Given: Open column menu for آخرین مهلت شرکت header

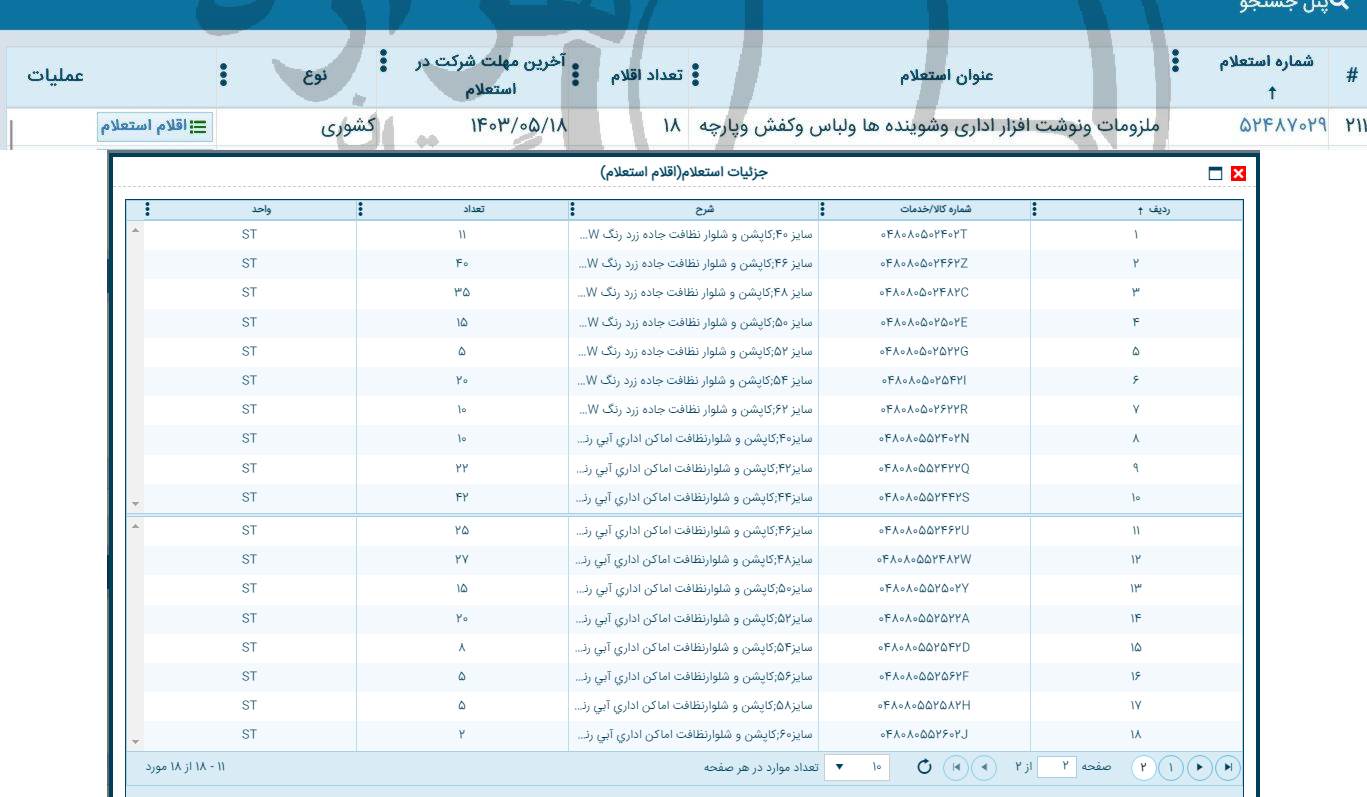Looking at the screenshot, I should point(384,62).
